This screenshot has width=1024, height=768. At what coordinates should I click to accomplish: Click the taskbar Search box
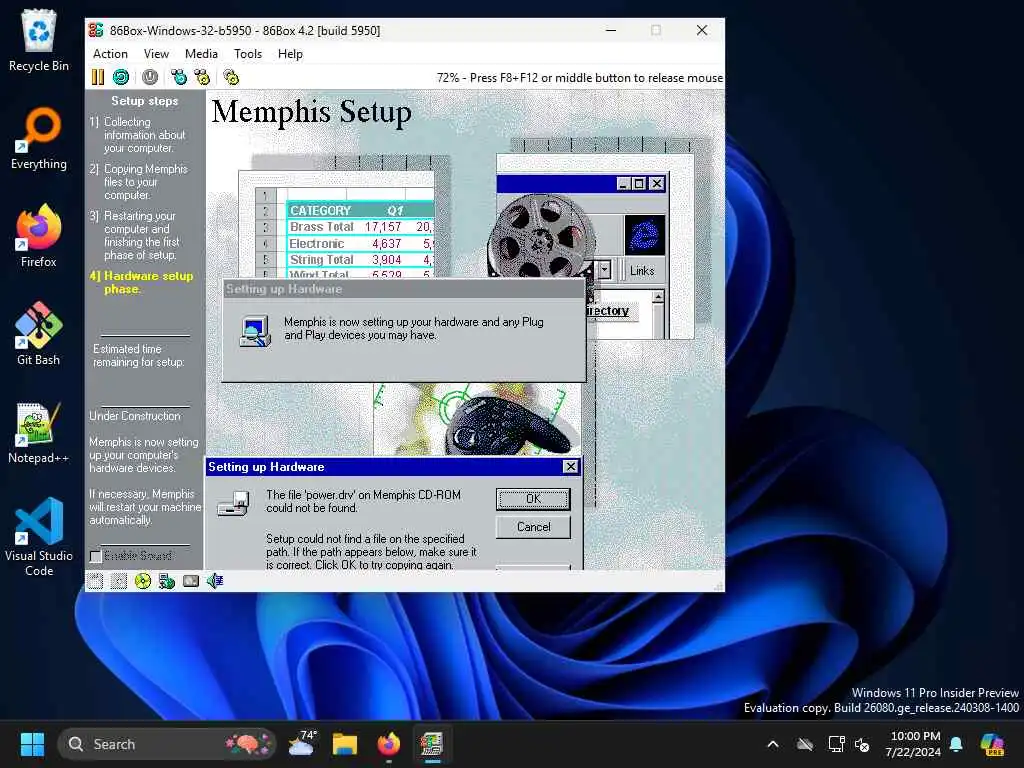coord(167,744)
